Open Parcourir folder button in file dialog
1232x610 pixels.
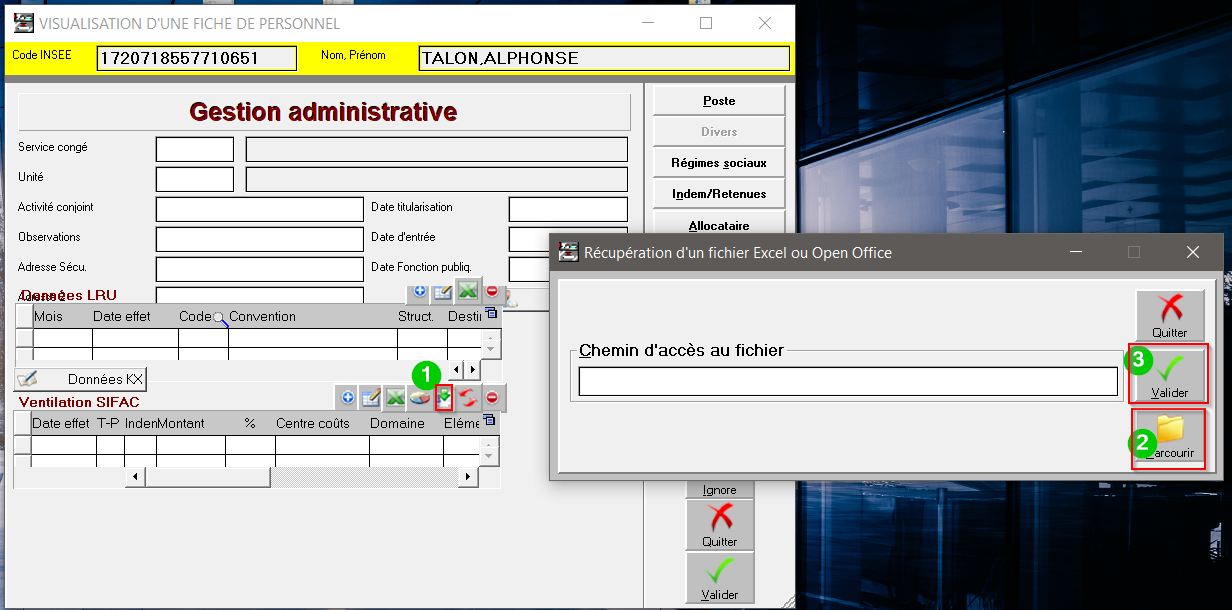[1169, 438]
